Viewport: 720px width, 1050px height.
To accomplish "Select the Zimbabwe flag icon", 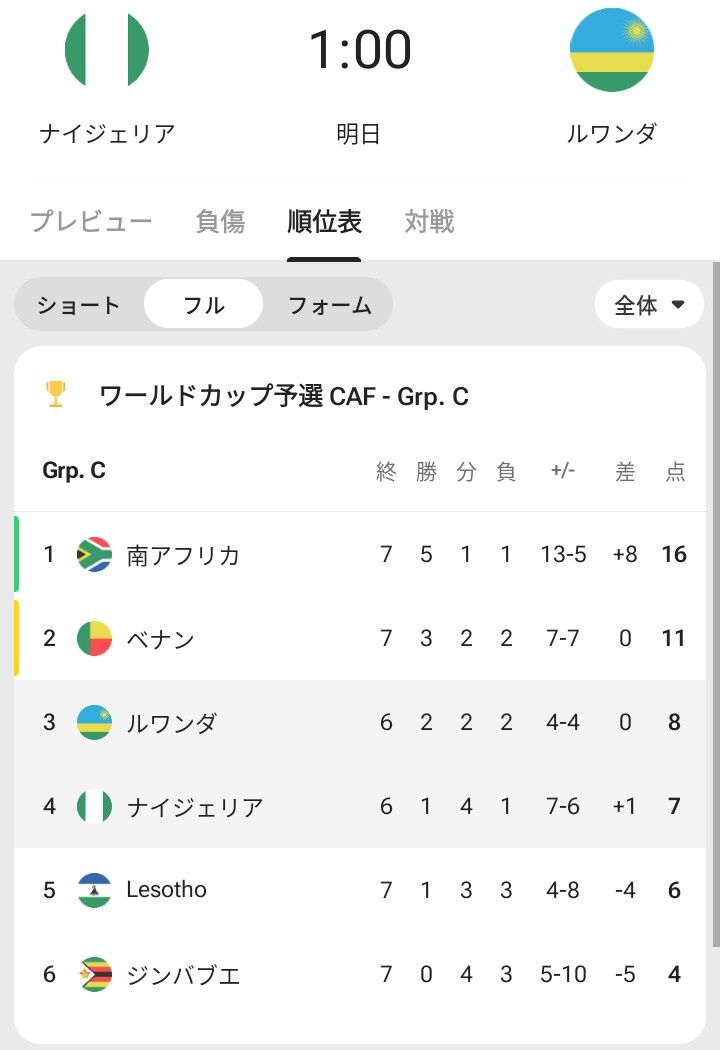I will (94, 974).
